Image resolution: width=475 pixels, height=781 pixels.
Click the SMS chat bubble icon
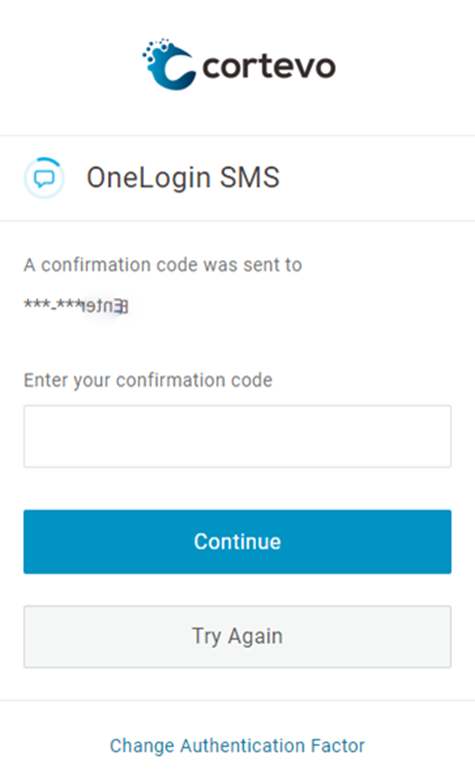(x=44, y=178)
